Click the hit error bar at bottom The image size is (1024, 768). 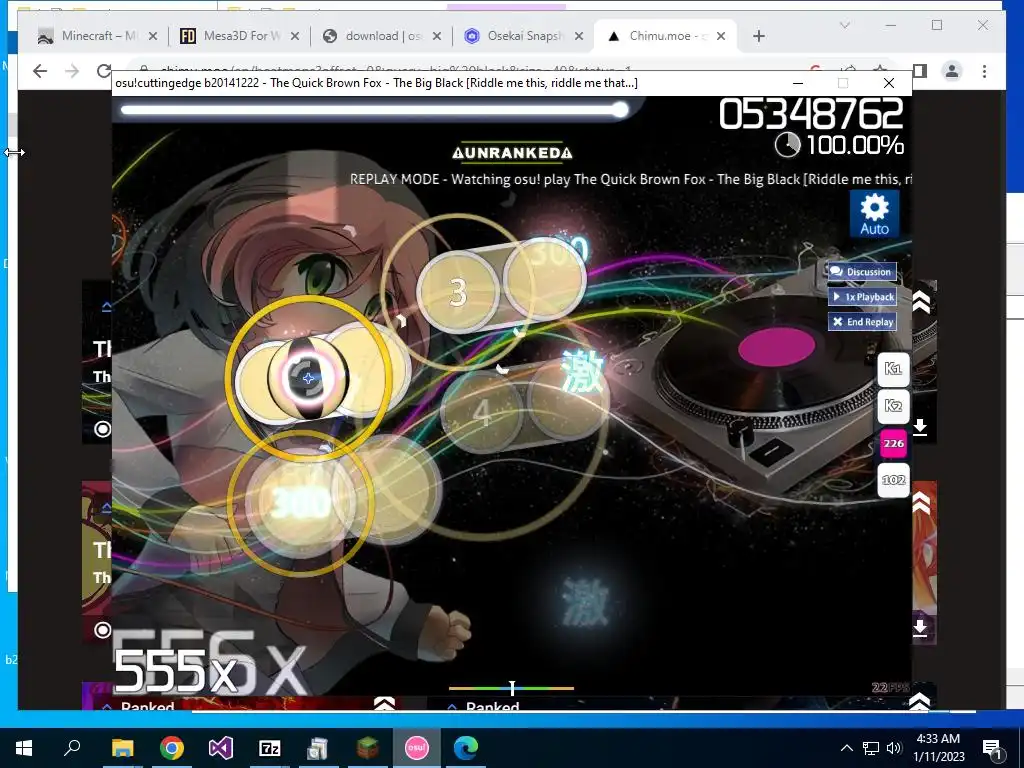(511, 688)
